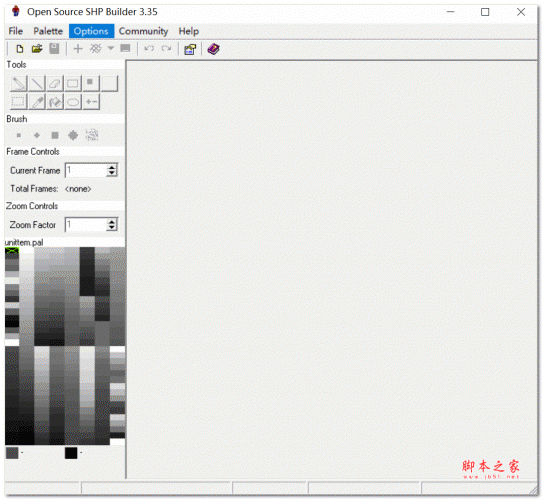Click the gray foreground color box
This screenshot has height=500, width=543.
[12, 453]
